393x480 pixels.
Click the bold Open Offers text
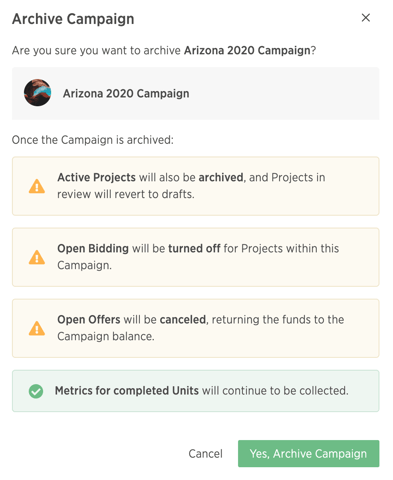pyautogui.click(x=89, y=319)
